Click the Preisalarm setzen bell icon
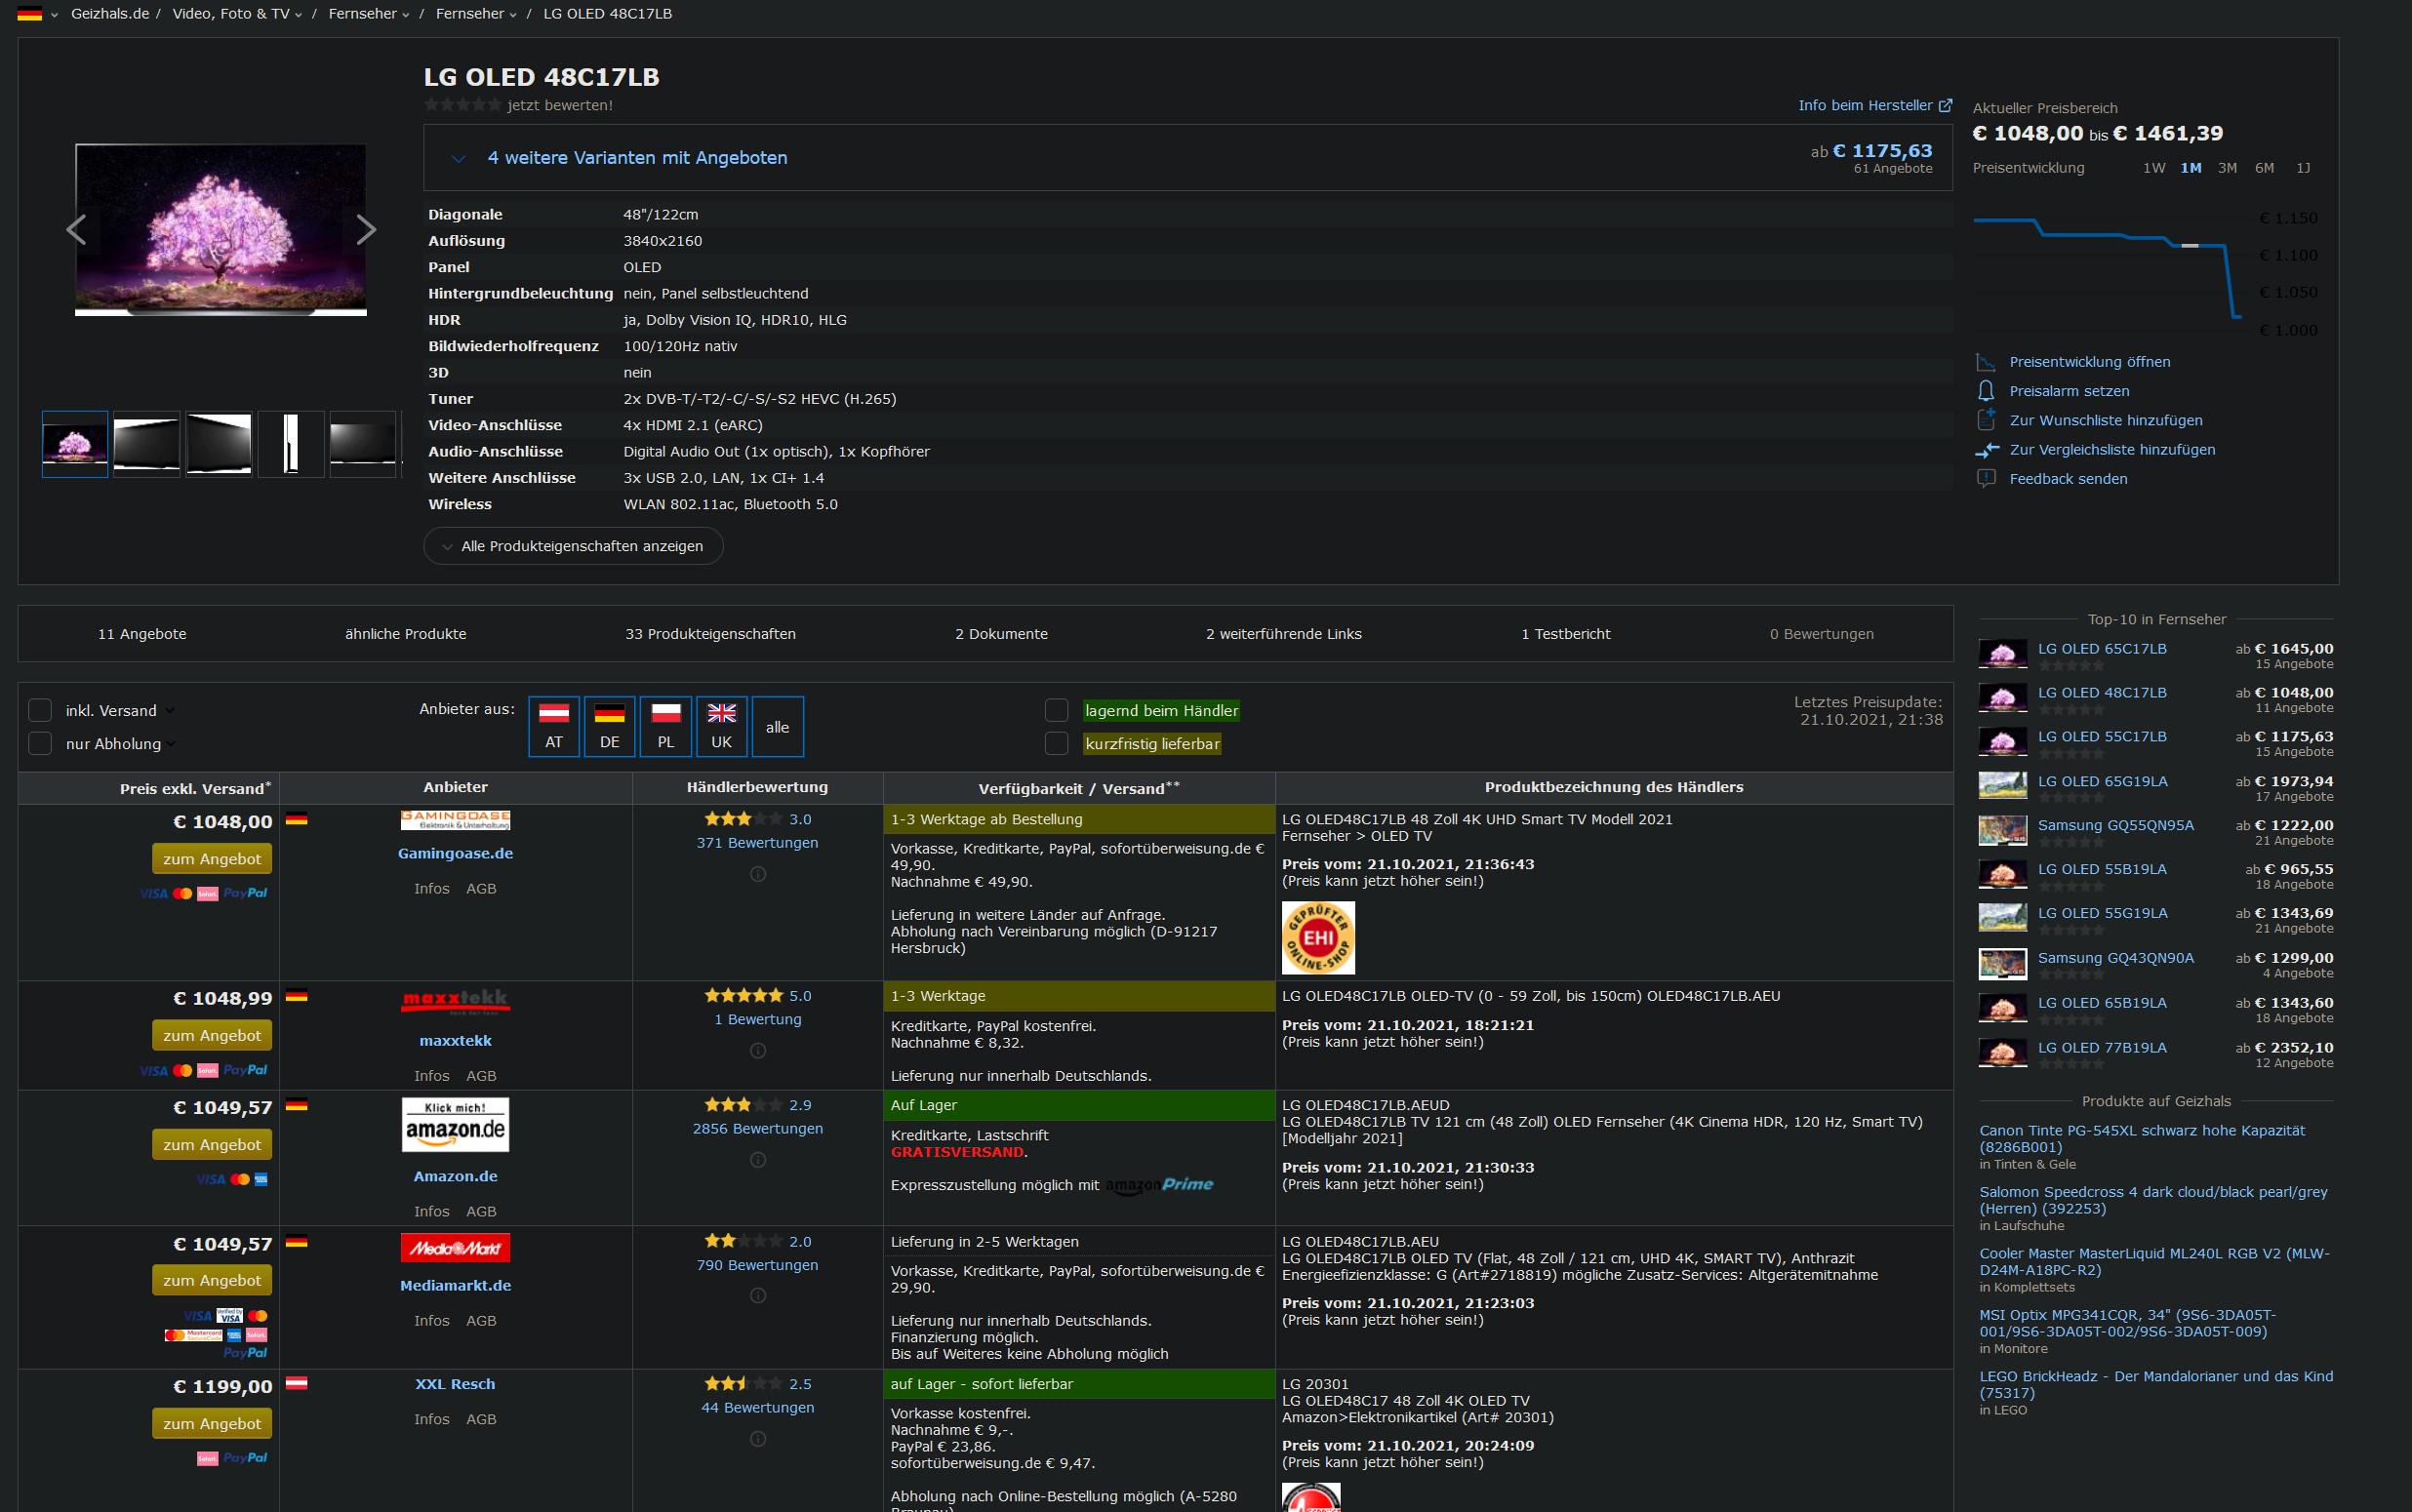 (x=1986, y=391)
